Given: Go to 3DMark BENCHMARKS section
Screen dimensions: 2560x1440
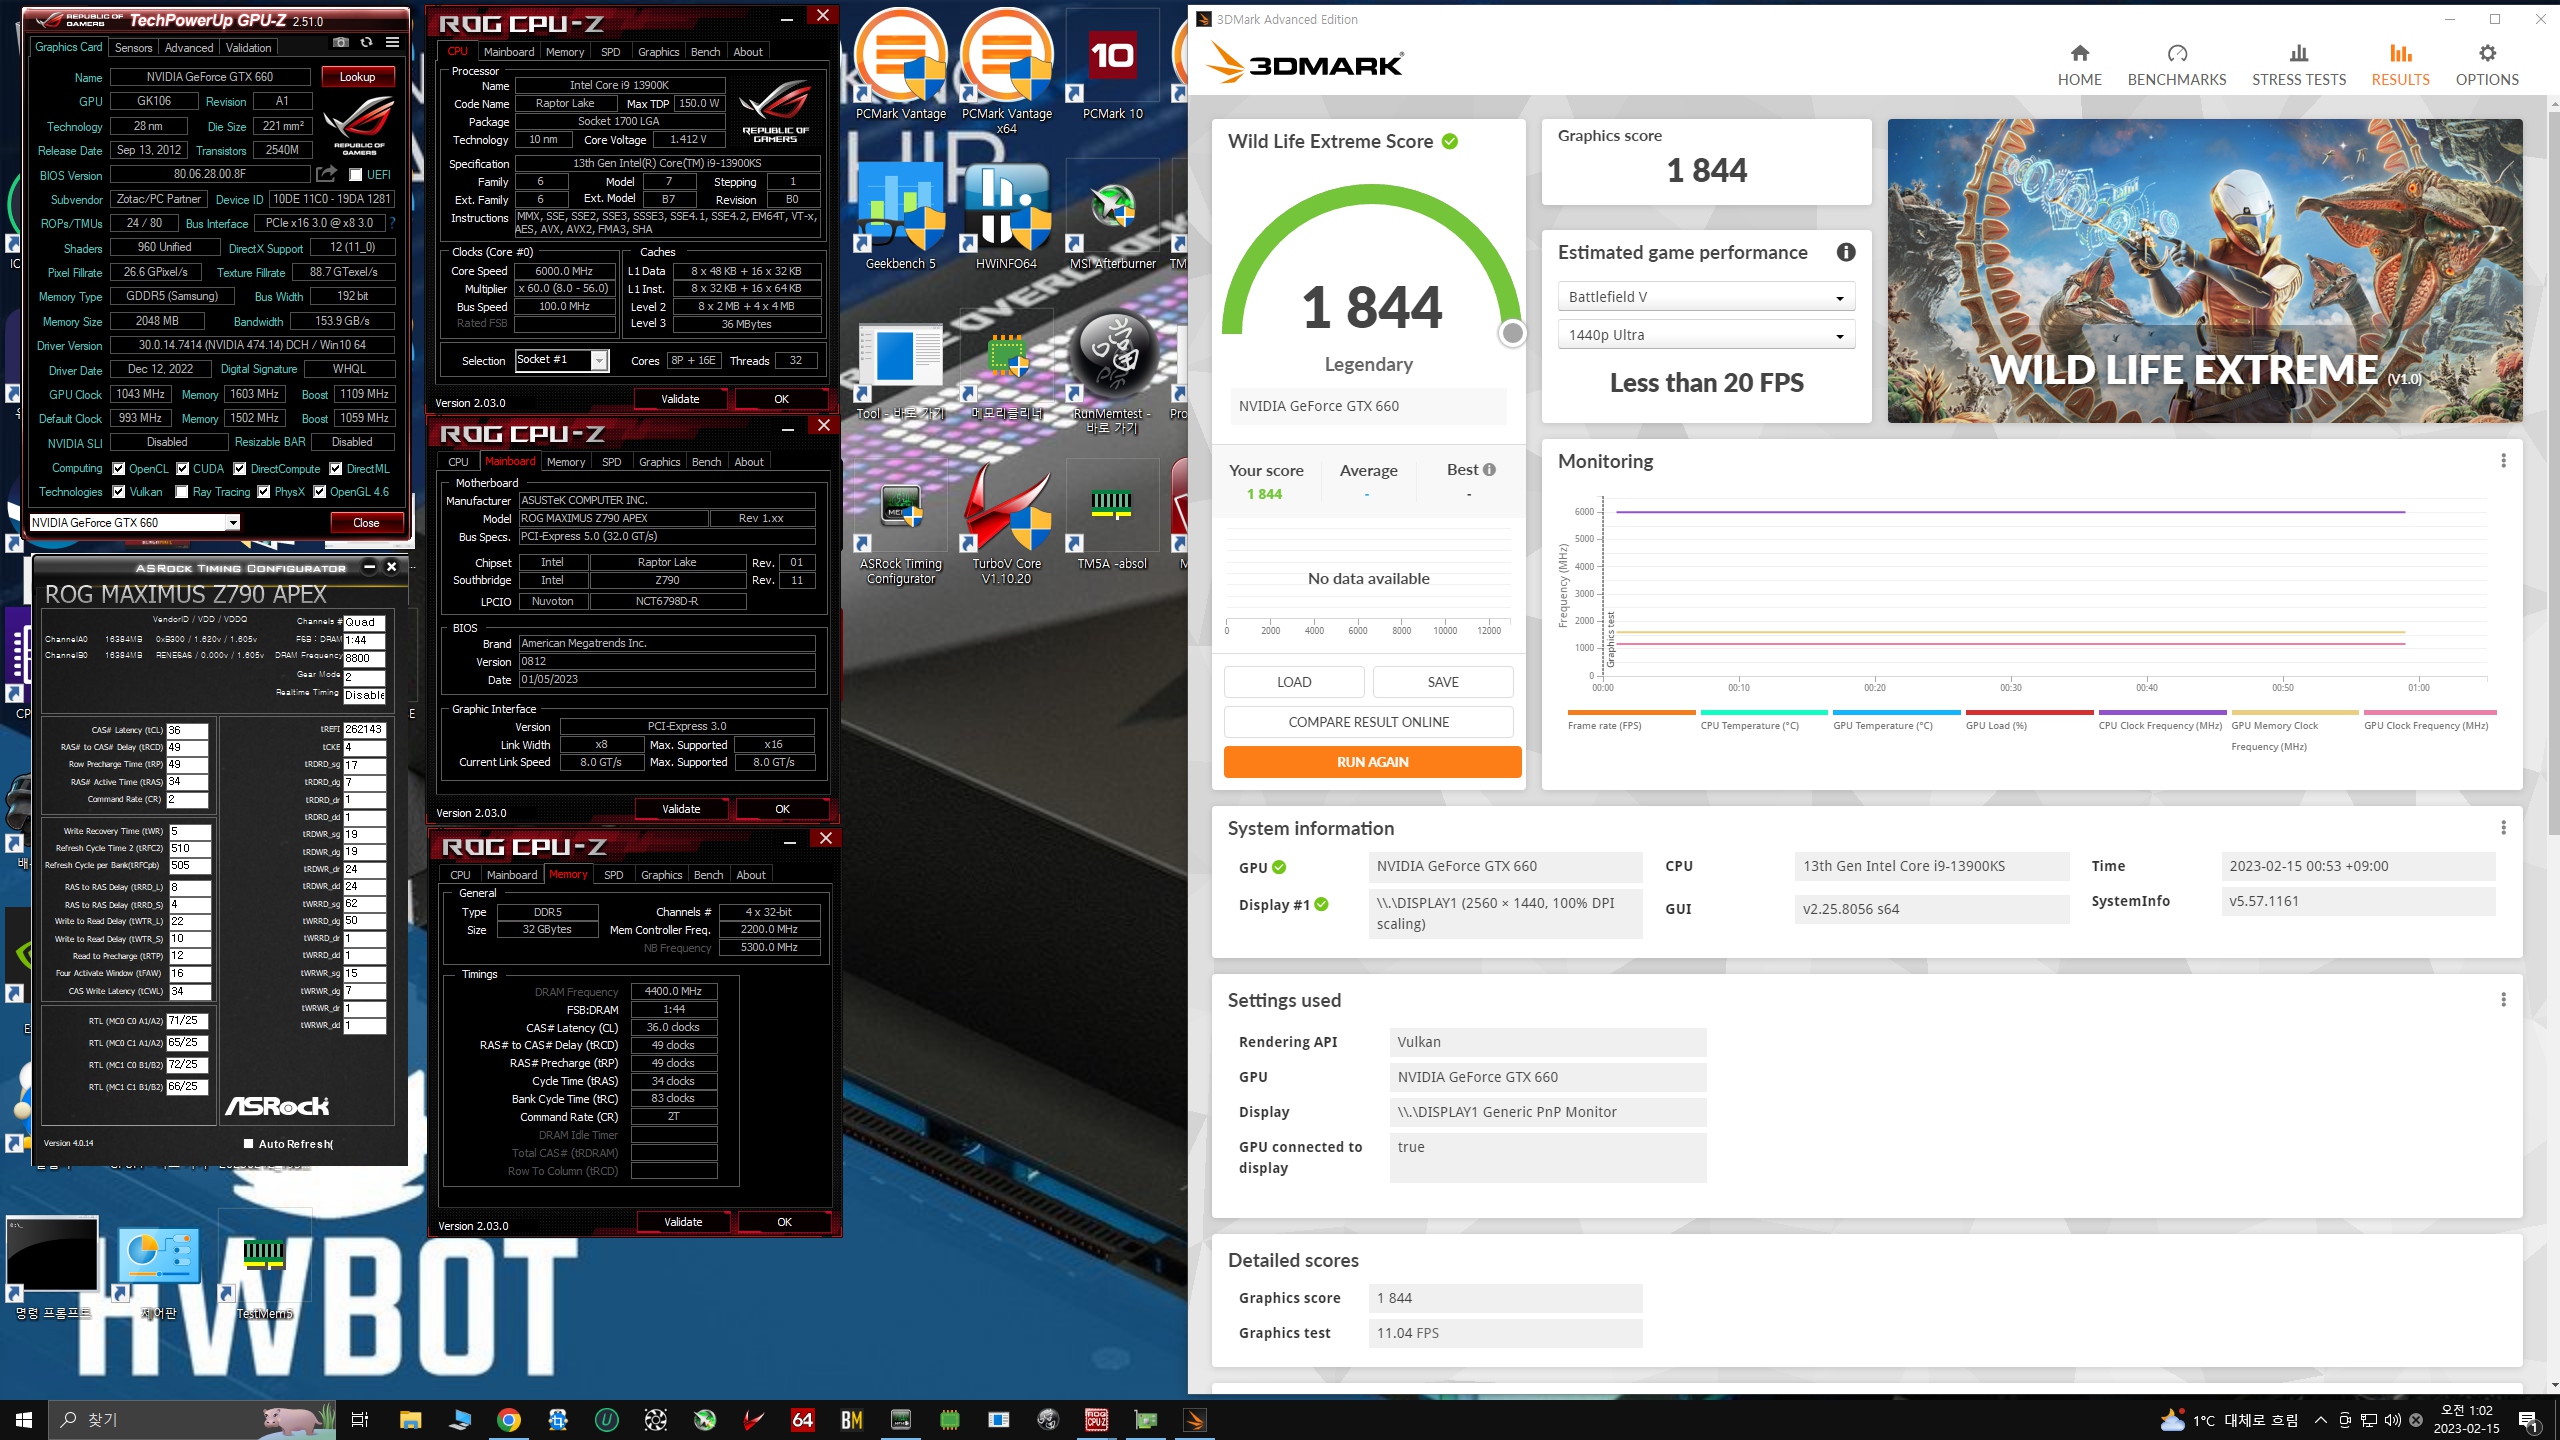Looking at the screenshot, I should (x=2177, y=66).
